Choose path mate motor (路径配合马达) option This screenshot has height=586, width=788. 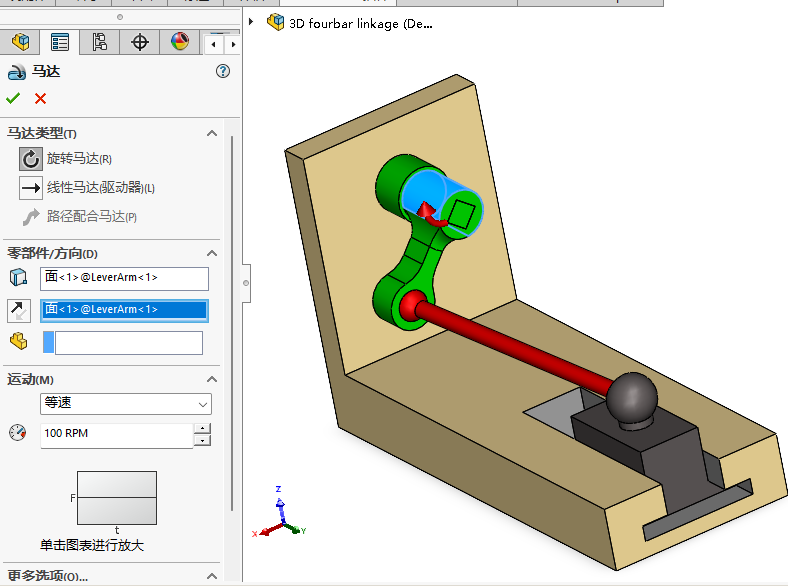[31, 216]
